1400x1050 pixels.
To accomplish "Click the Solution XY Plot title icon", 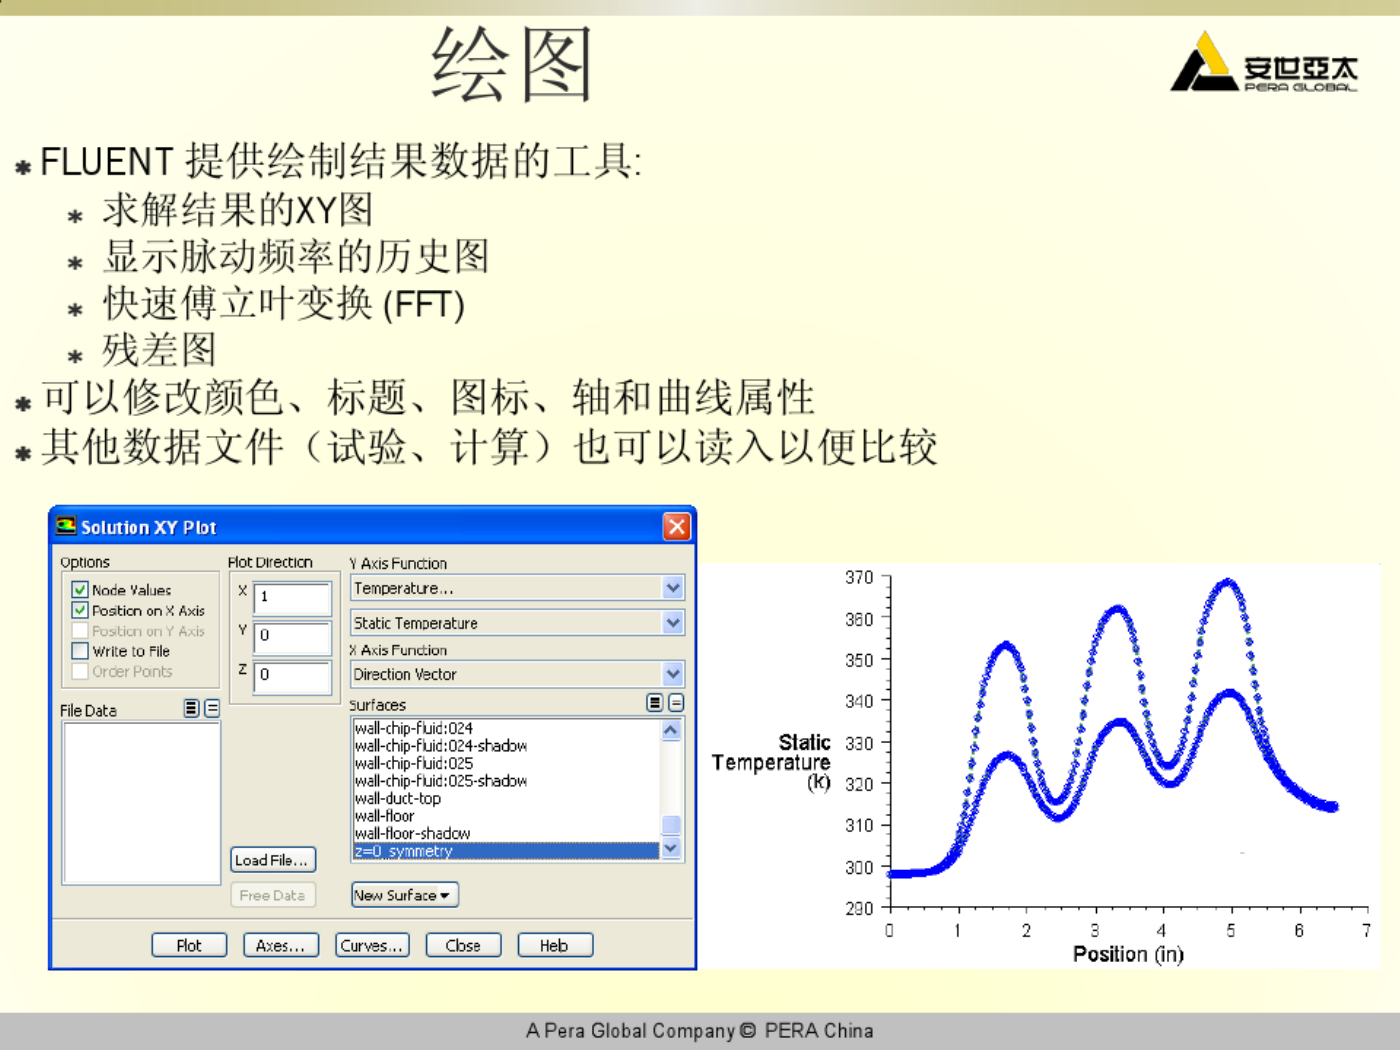I will click(66, 526).
